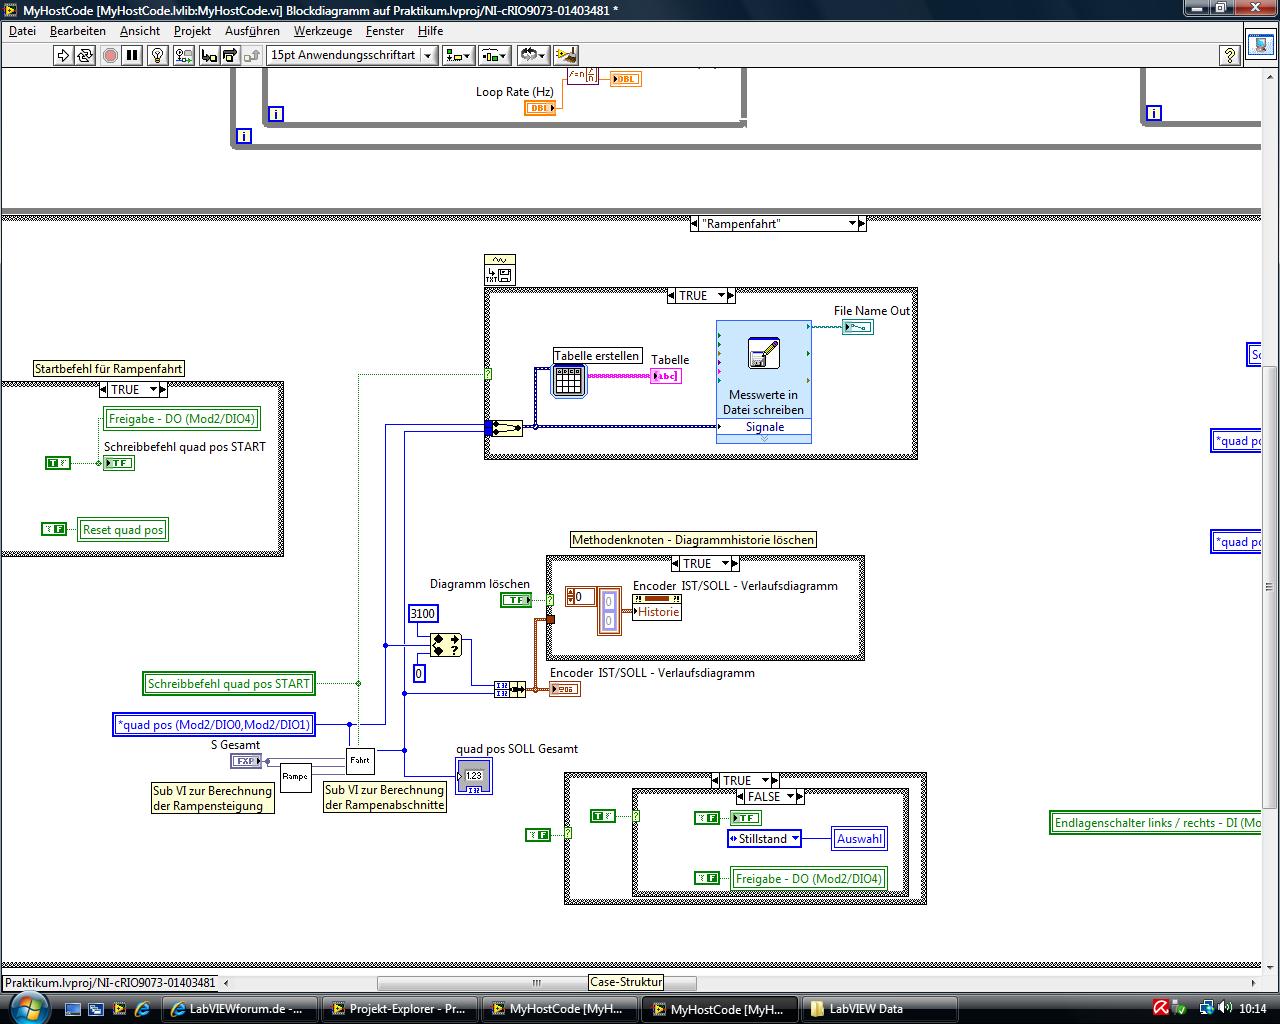Open the 'Rampenfahrt' case selector dropdown
Image resolution: width=1280 pixels, height=1024 pixels.
coord(853,224)
